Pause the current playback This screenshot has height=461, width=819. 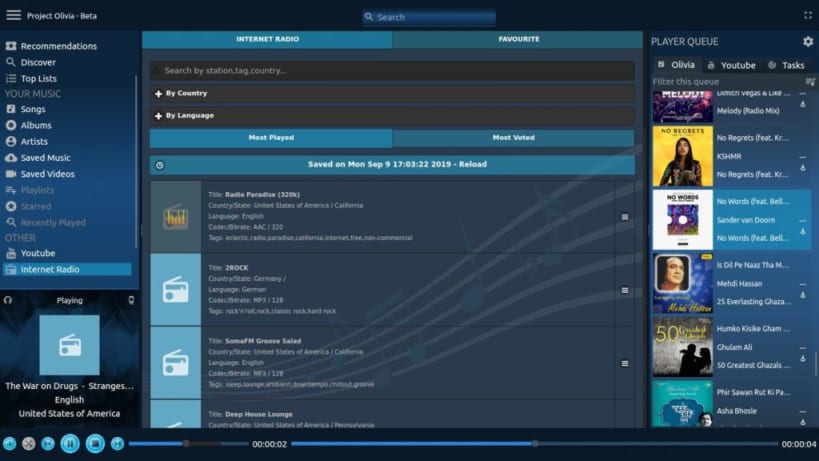click(70, 443)
